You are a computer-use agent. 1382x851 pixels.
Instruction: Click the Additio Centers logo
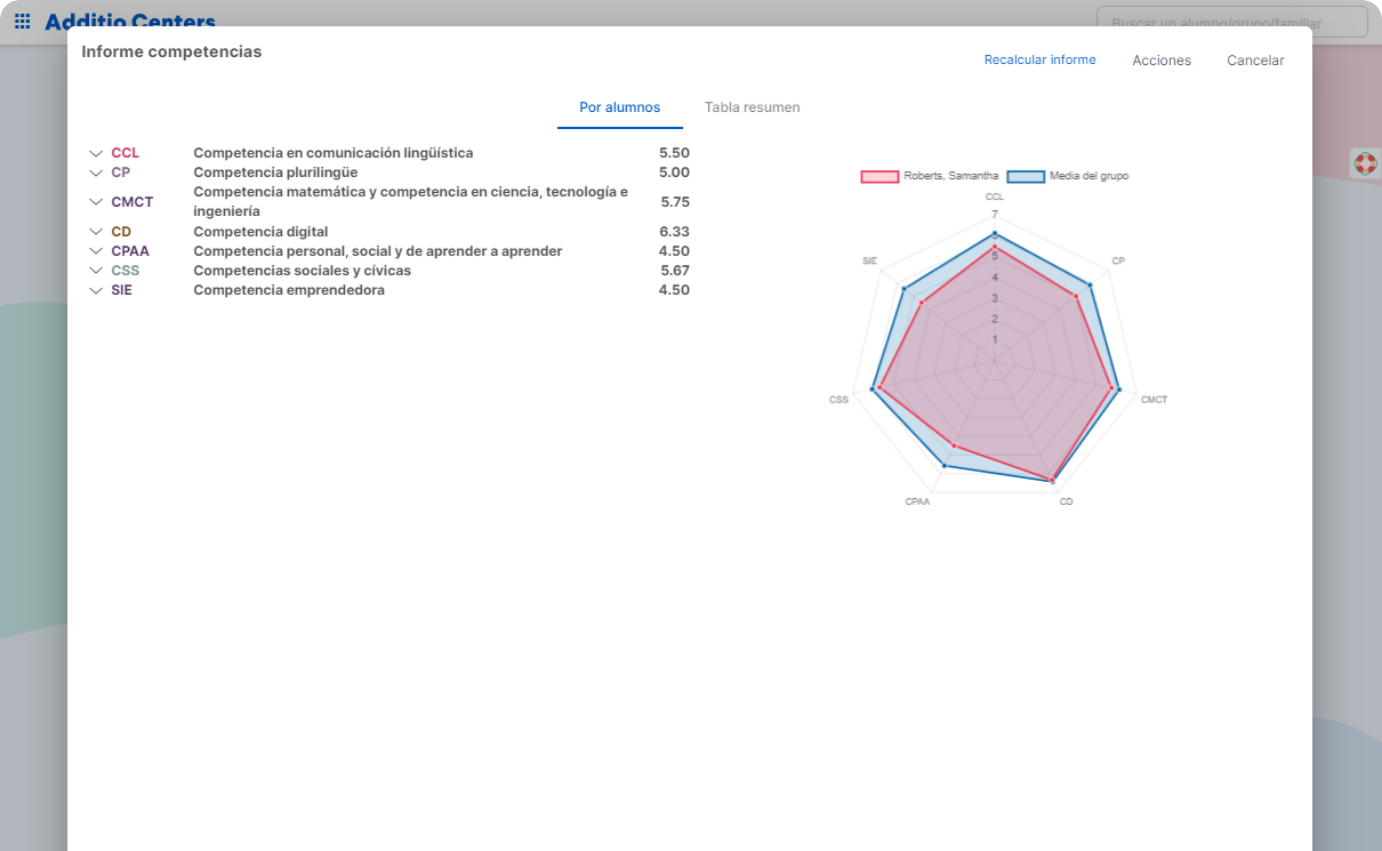[128, 21]
